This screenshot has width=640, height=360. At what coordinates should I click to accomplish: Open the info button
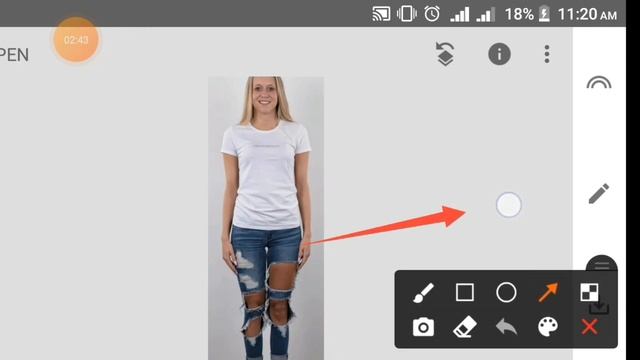click(x=499, y=54)
